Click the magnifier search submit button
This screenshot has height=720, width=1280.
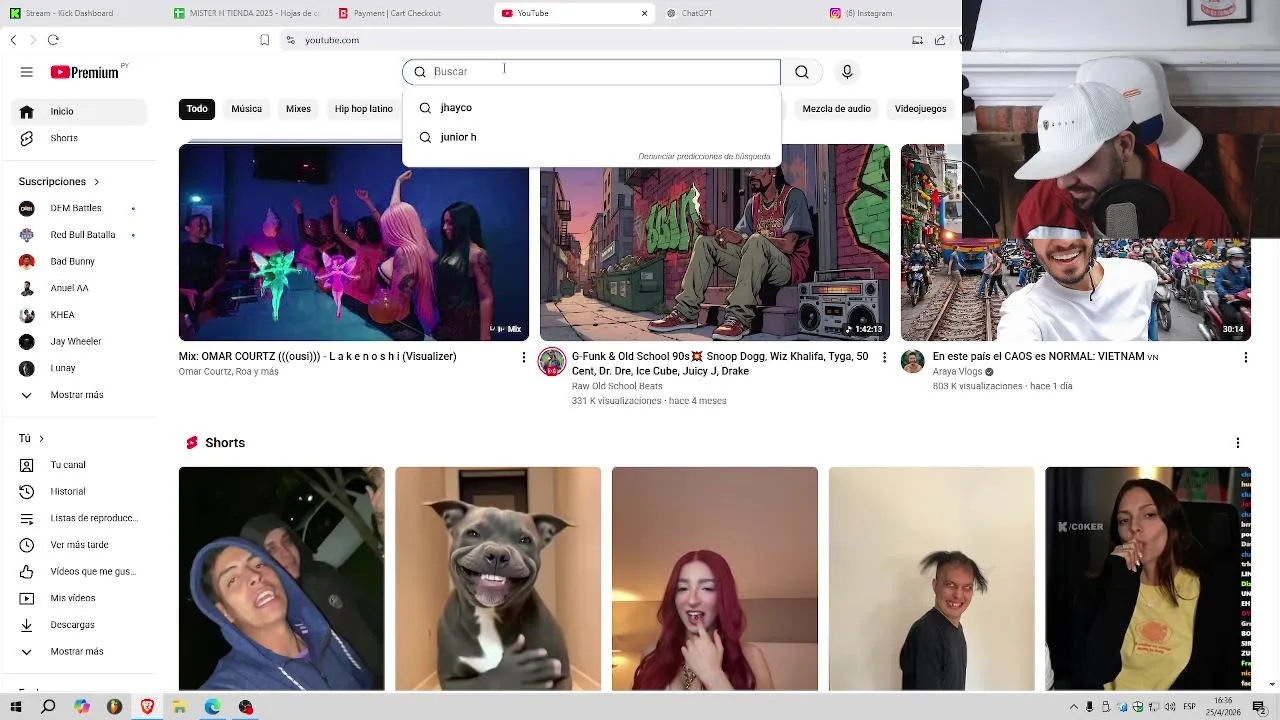[x=802, y=72]
